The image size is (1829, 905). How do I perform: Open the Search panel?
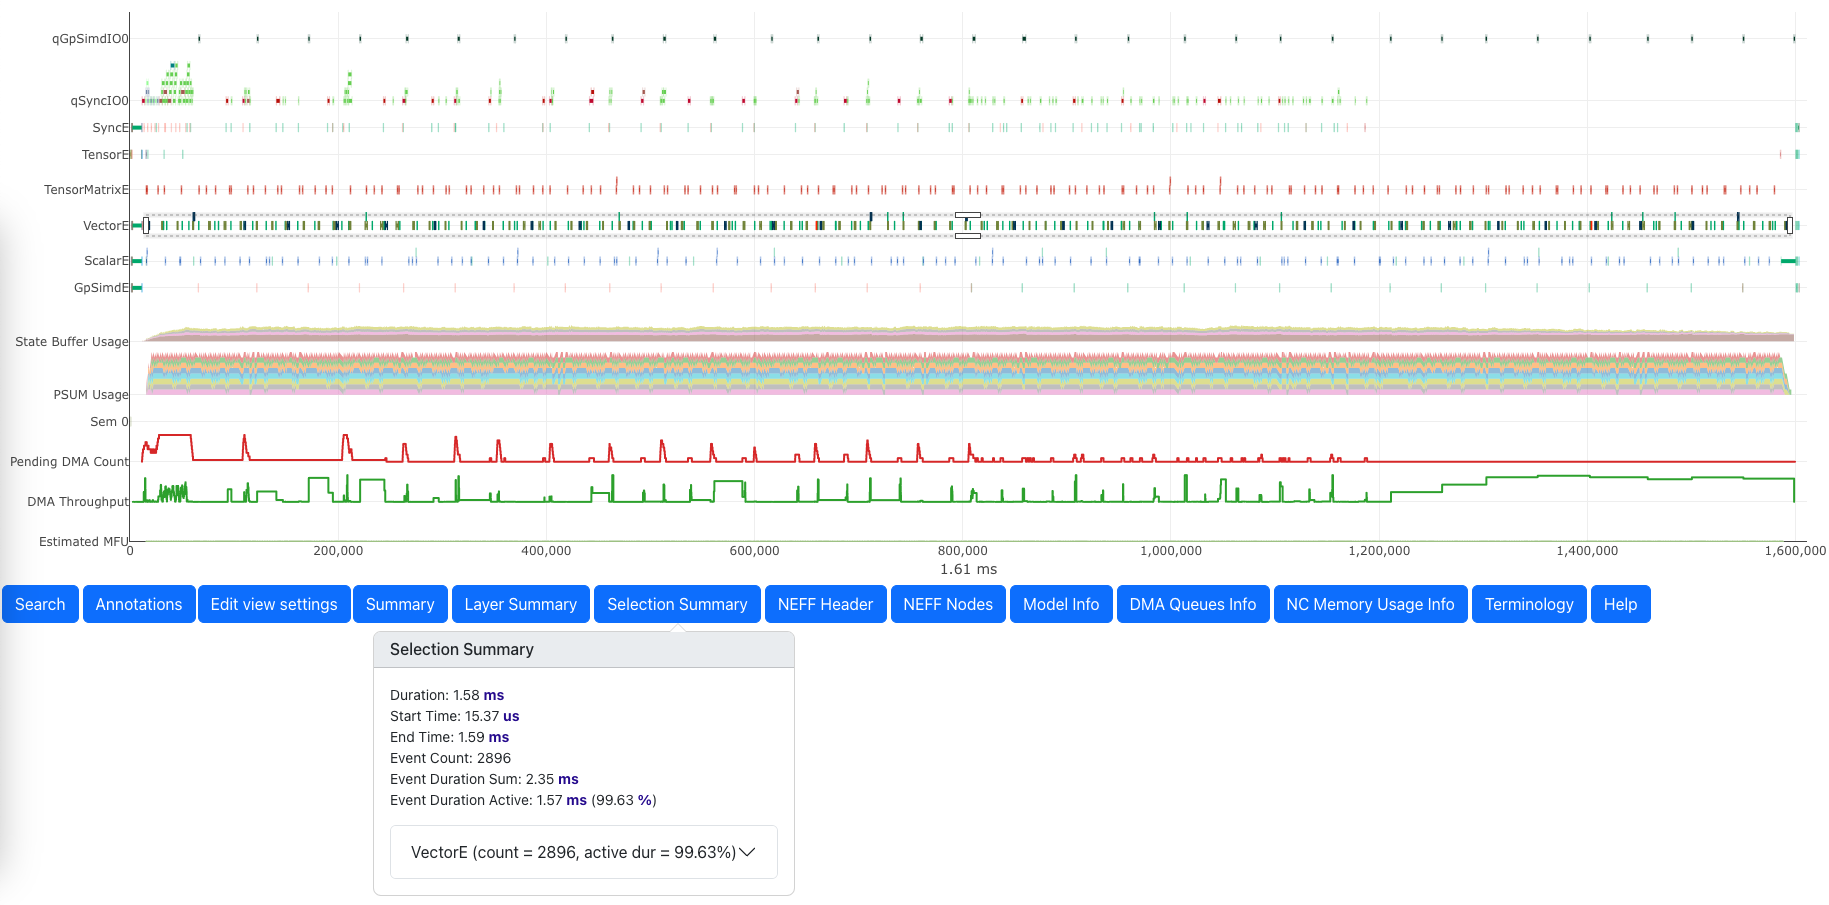coord(40,604)
